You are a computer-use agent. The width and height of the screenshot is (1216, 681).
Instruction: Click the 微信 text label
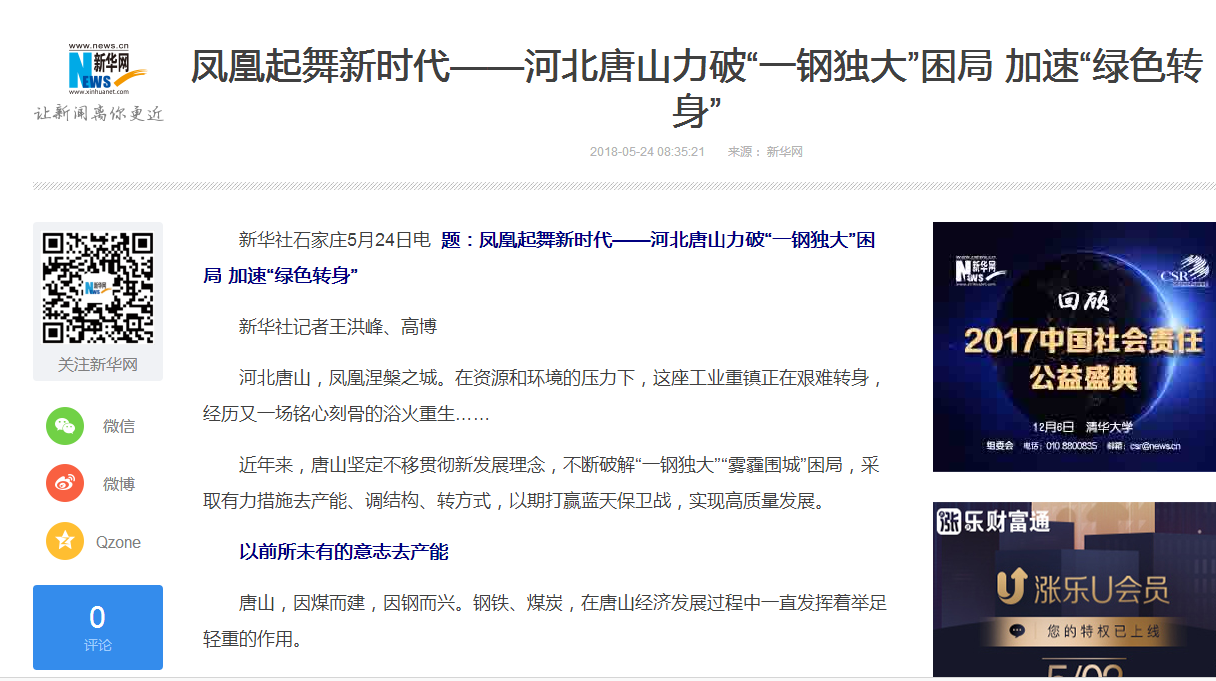(119, 426)
